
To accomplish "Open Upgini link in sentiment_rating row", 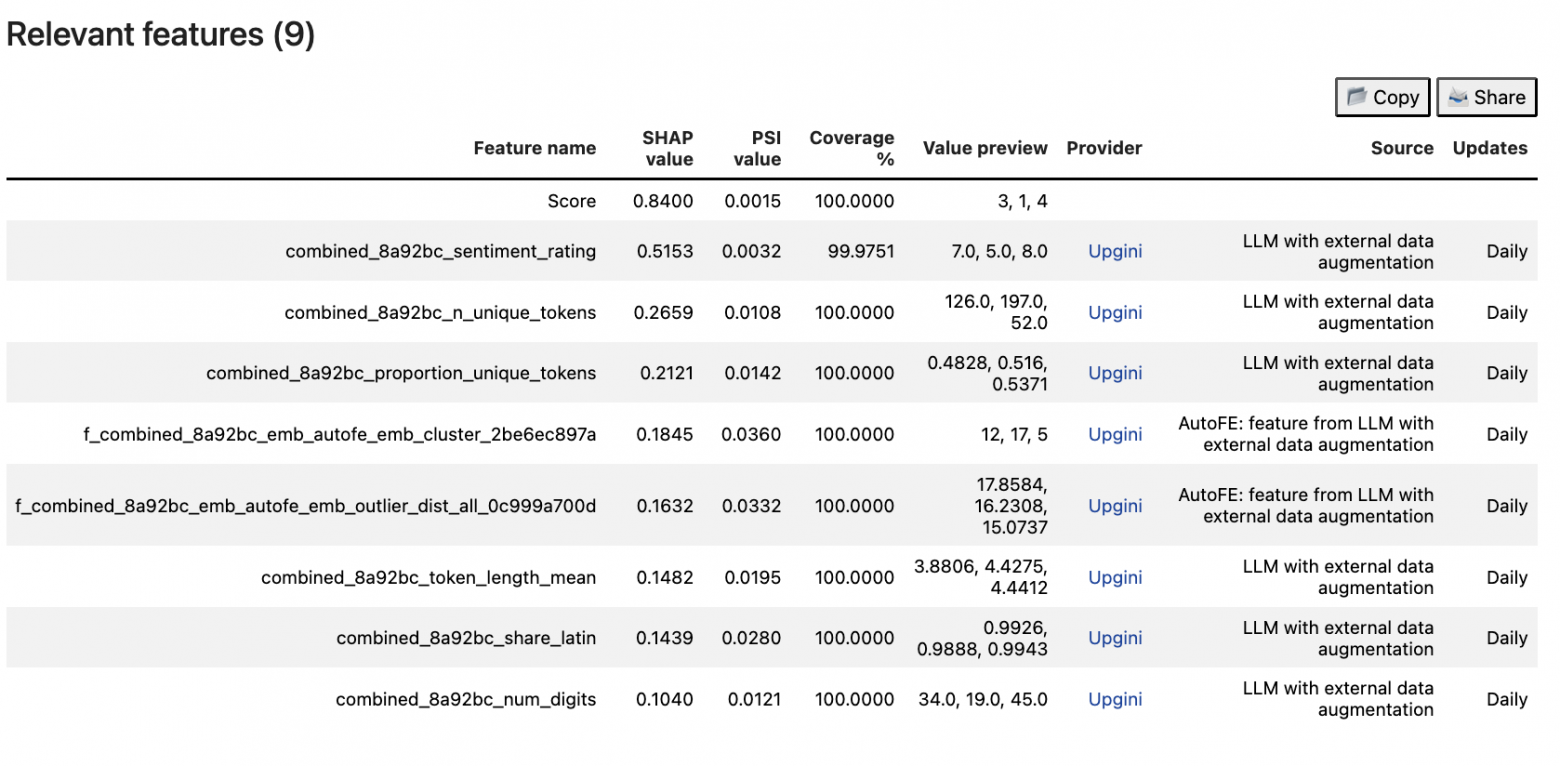I will pos(1115,251).
